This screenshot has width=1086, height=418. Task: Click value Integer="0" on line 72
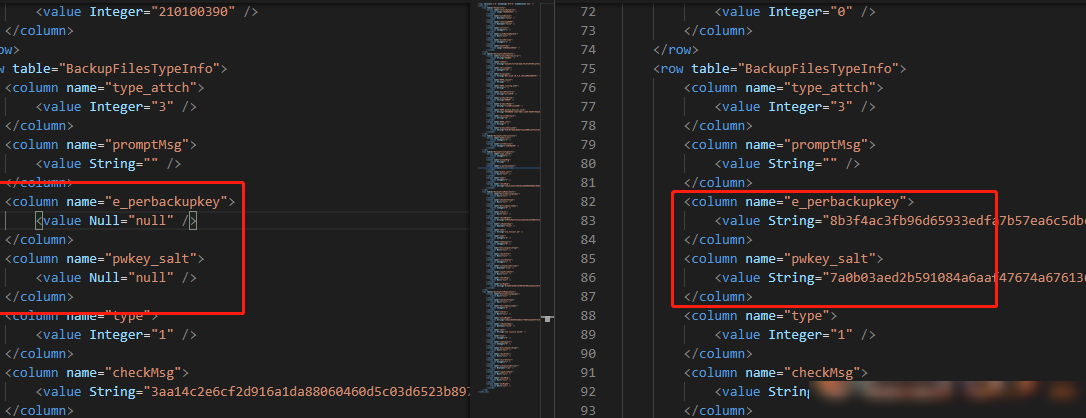click(795, 12)
